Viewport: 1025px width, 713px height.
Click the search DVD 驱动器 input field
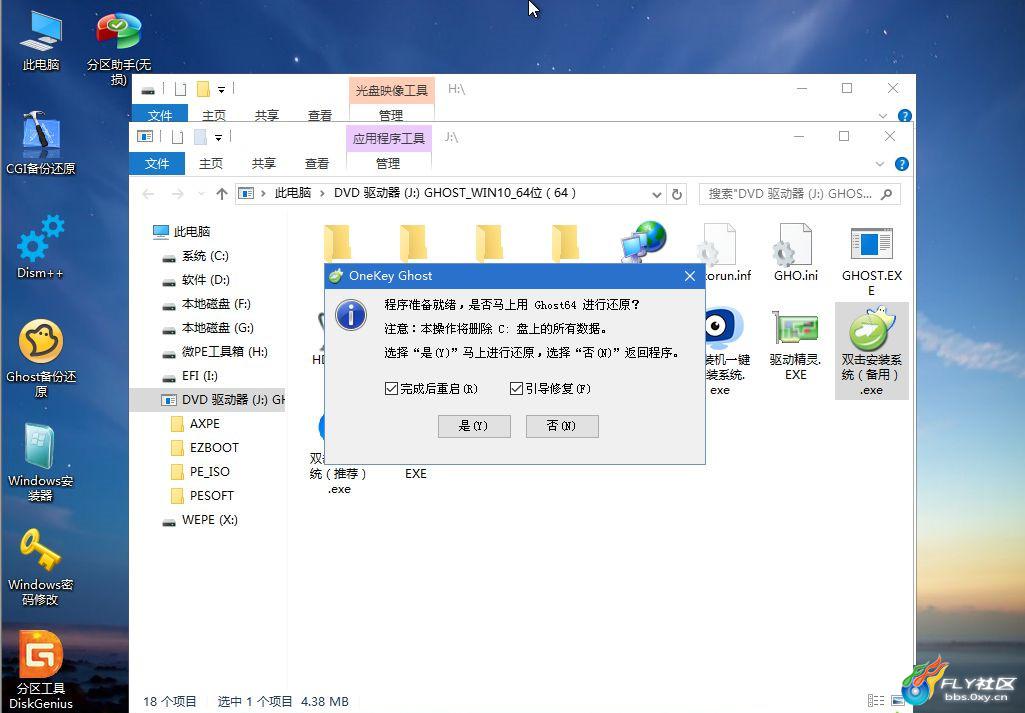click(x=790, y=194)
